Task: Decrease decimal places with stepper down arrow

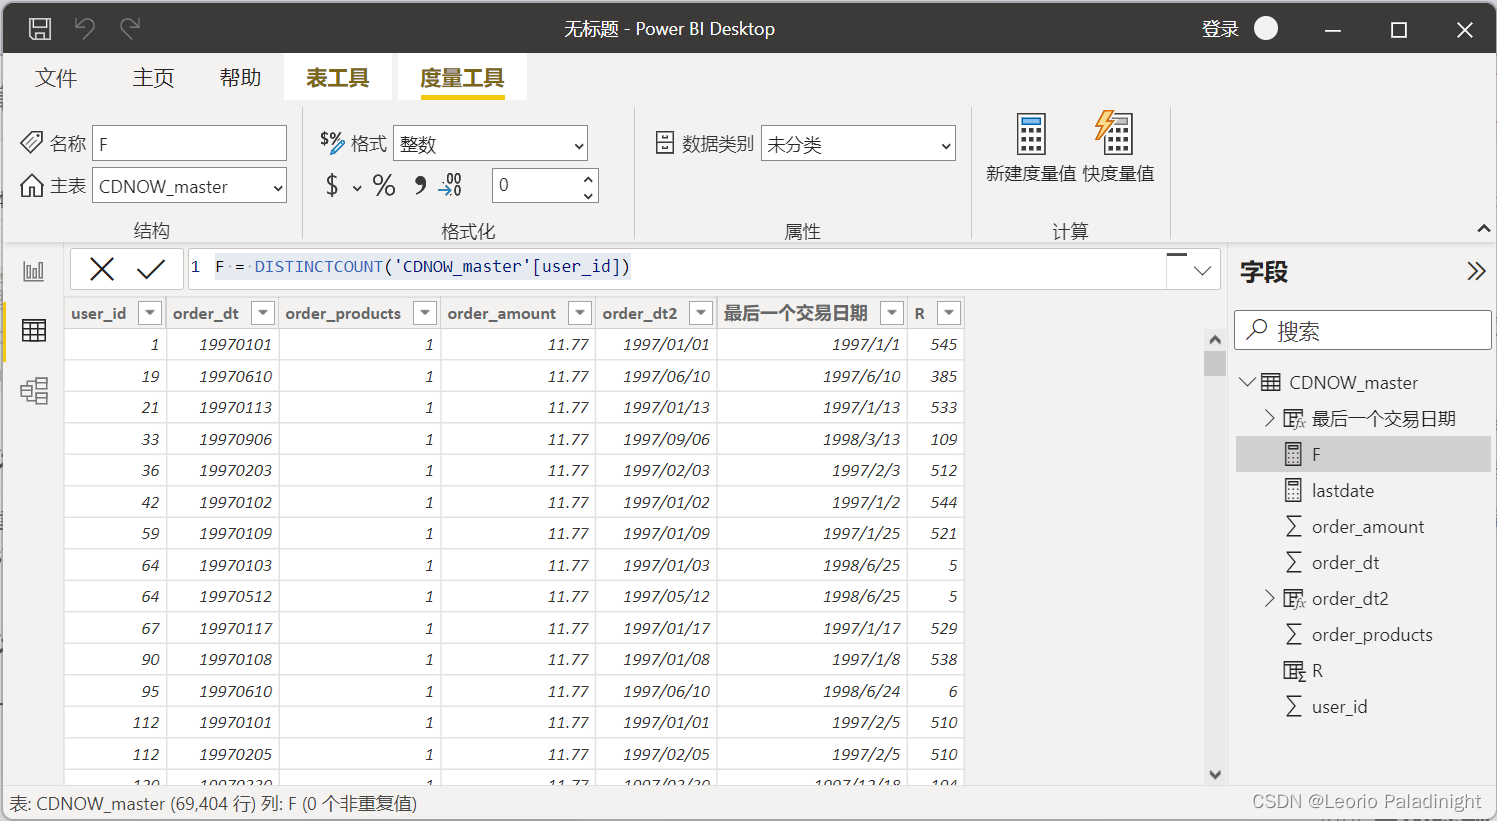Action: [x=588, y=194]
